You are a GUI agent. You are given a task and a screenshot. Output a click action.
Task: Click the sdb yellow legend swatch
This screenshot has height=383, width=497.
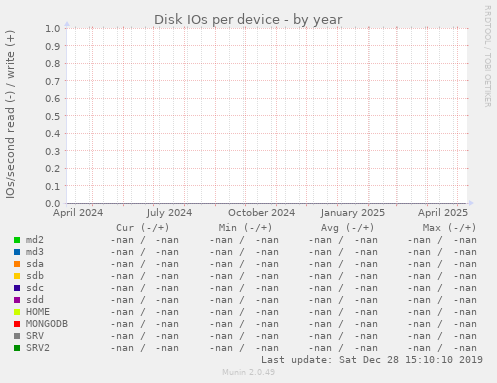click(17, 276)
